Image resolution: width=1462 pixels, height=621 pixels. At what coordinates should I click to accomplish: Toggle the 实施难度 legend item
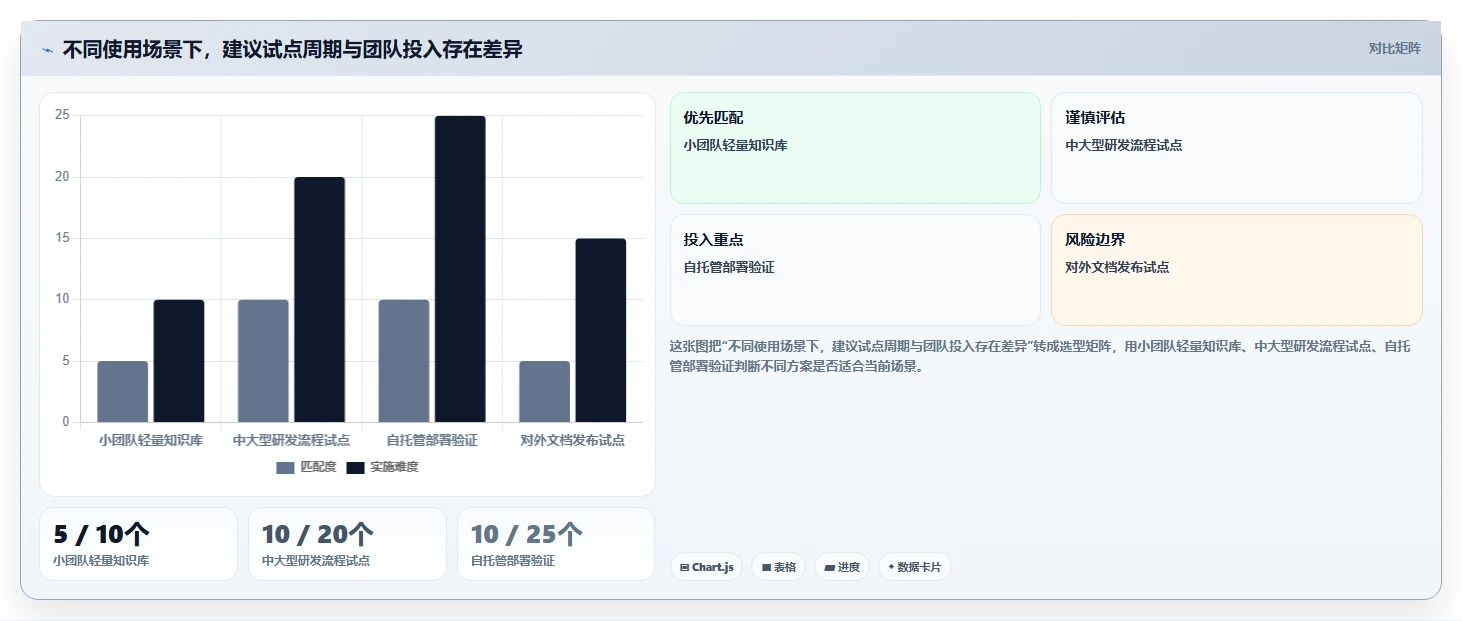tap(383, 467)
